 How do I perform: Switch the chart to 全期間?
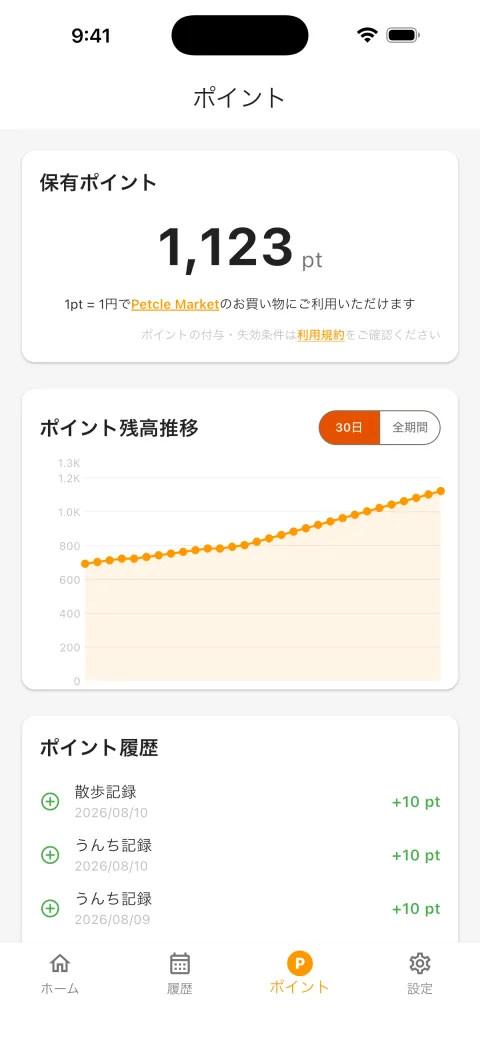tap(410, 428)
